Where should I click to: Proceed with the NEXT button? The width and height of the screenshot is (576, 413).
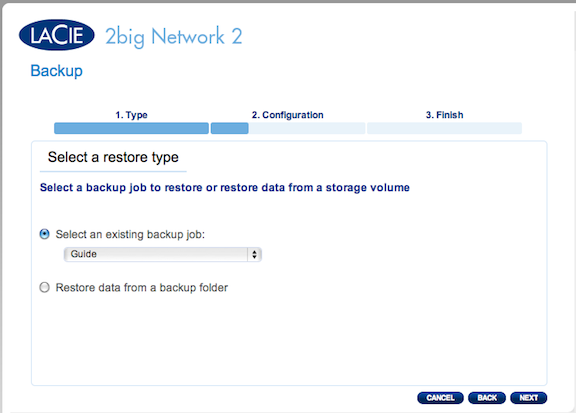click(529, 398)
